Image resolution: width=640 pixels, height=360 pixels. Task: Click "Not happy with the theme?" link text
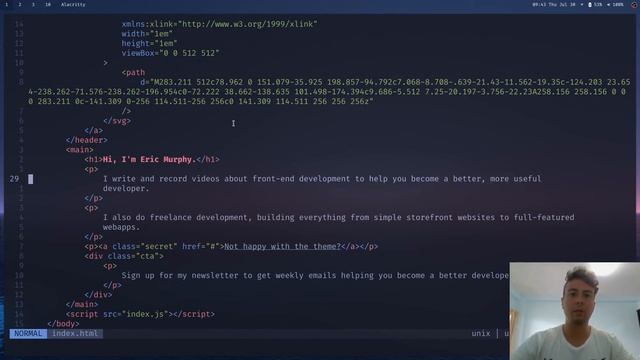282,247
